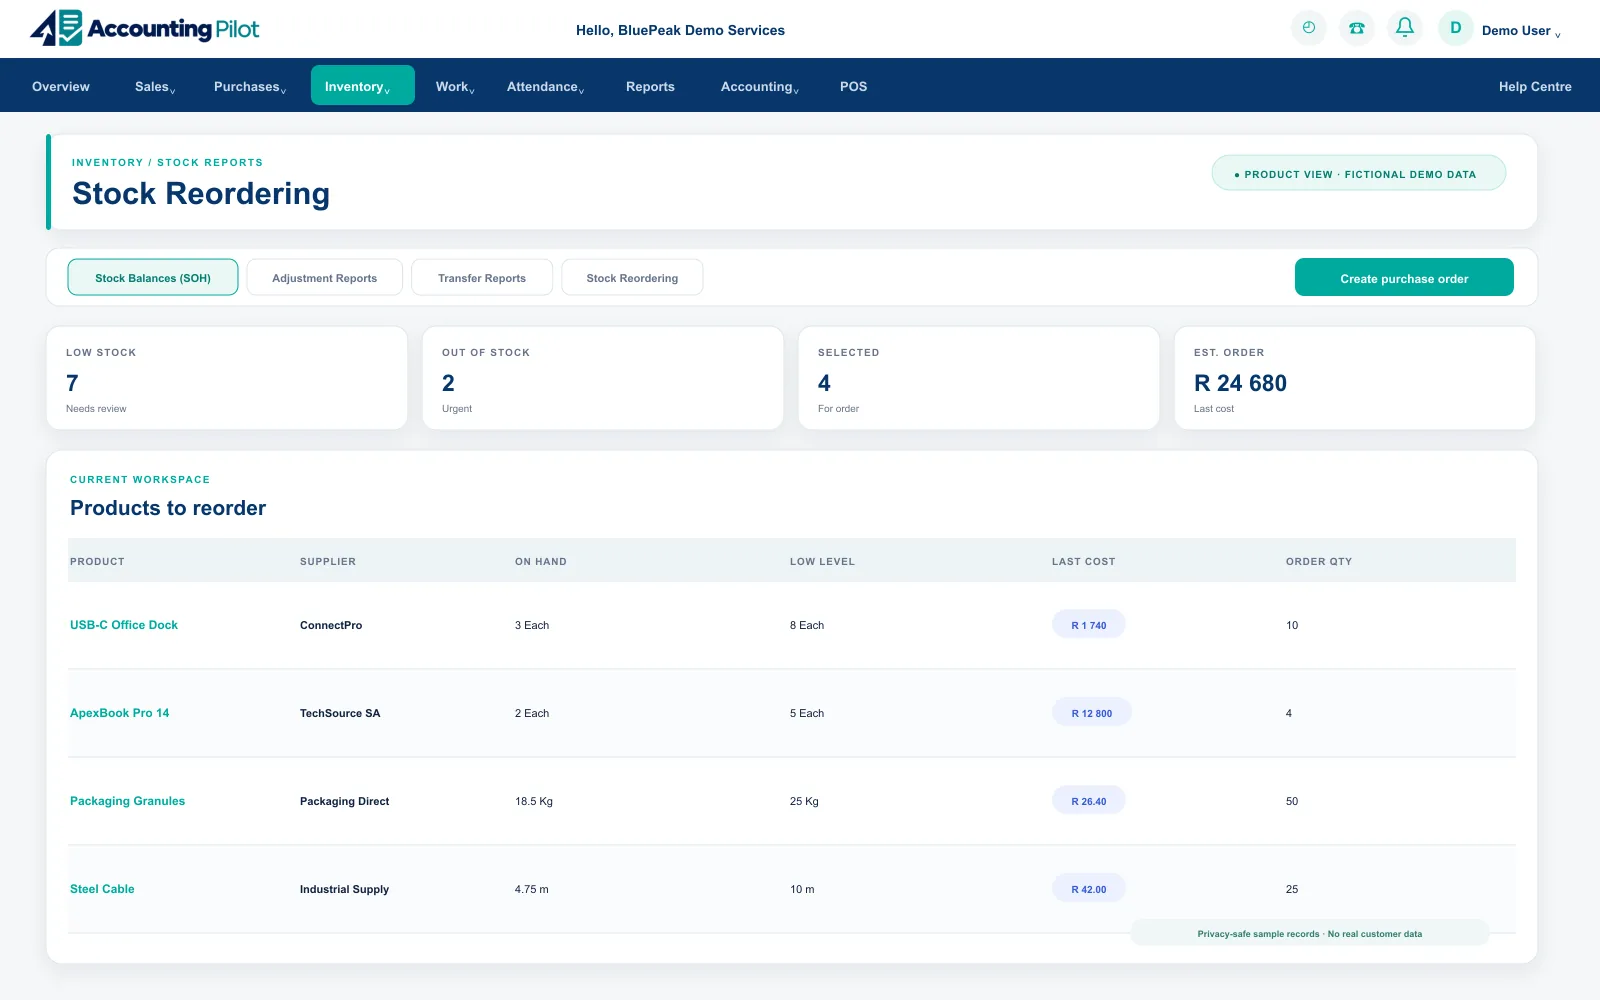Click the Out of Stock summary card

coord(603,378)
